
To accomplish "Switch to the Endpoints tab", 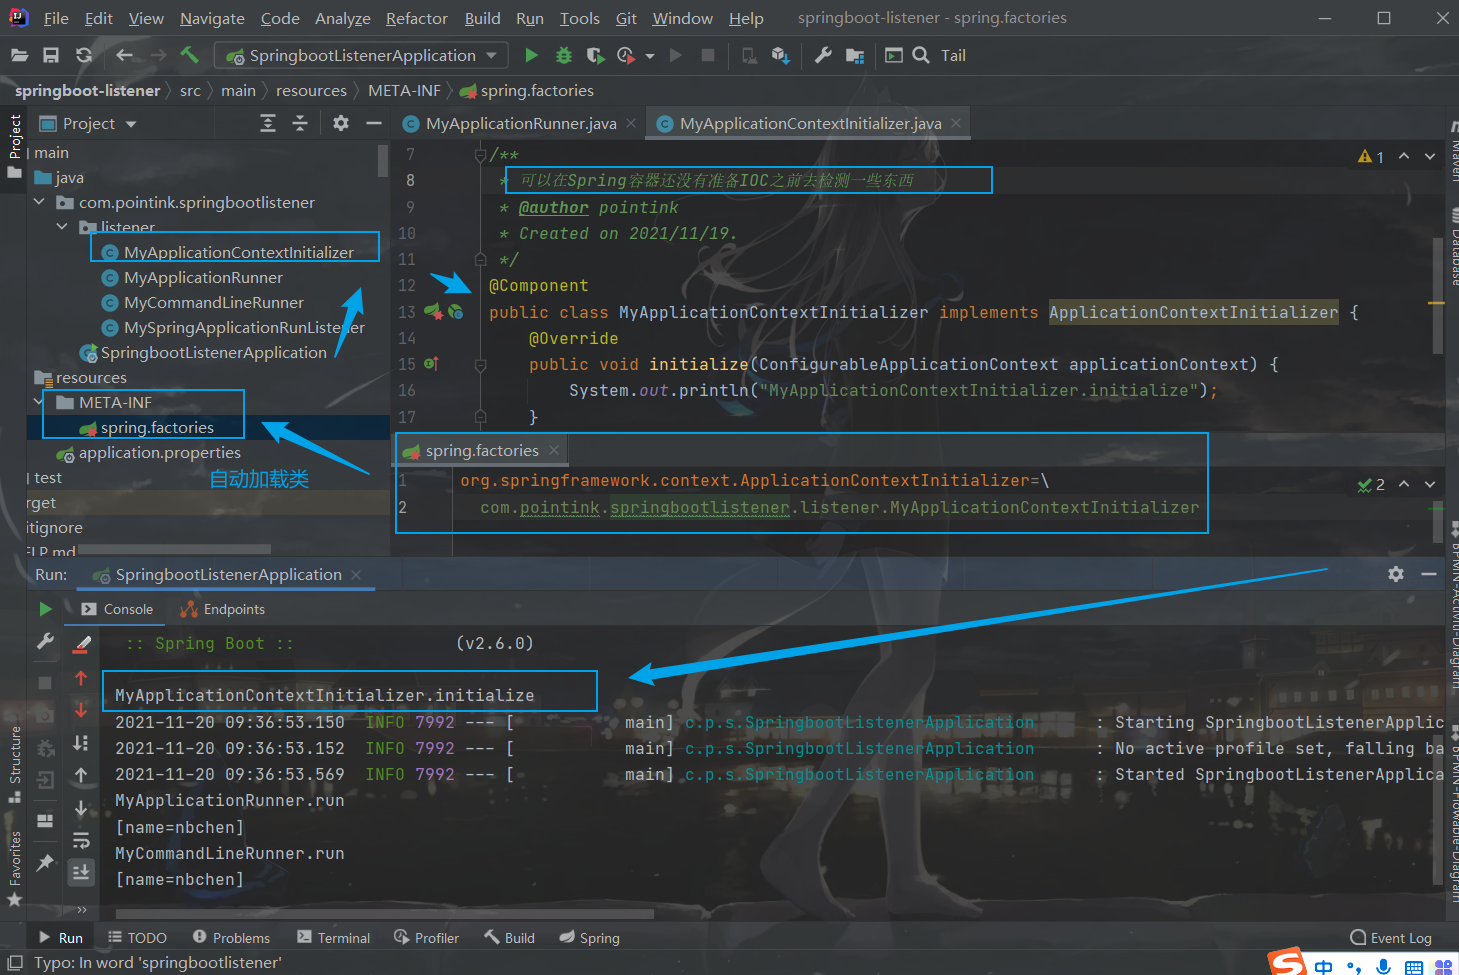I will 222,609.
